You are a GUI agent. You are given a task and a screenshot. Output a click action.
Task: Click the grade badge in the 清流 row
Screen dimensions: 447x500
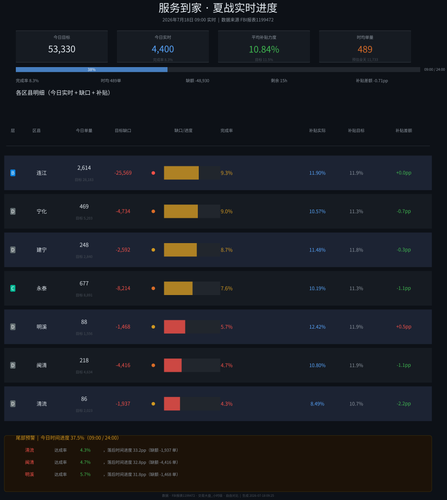[13, 404]
